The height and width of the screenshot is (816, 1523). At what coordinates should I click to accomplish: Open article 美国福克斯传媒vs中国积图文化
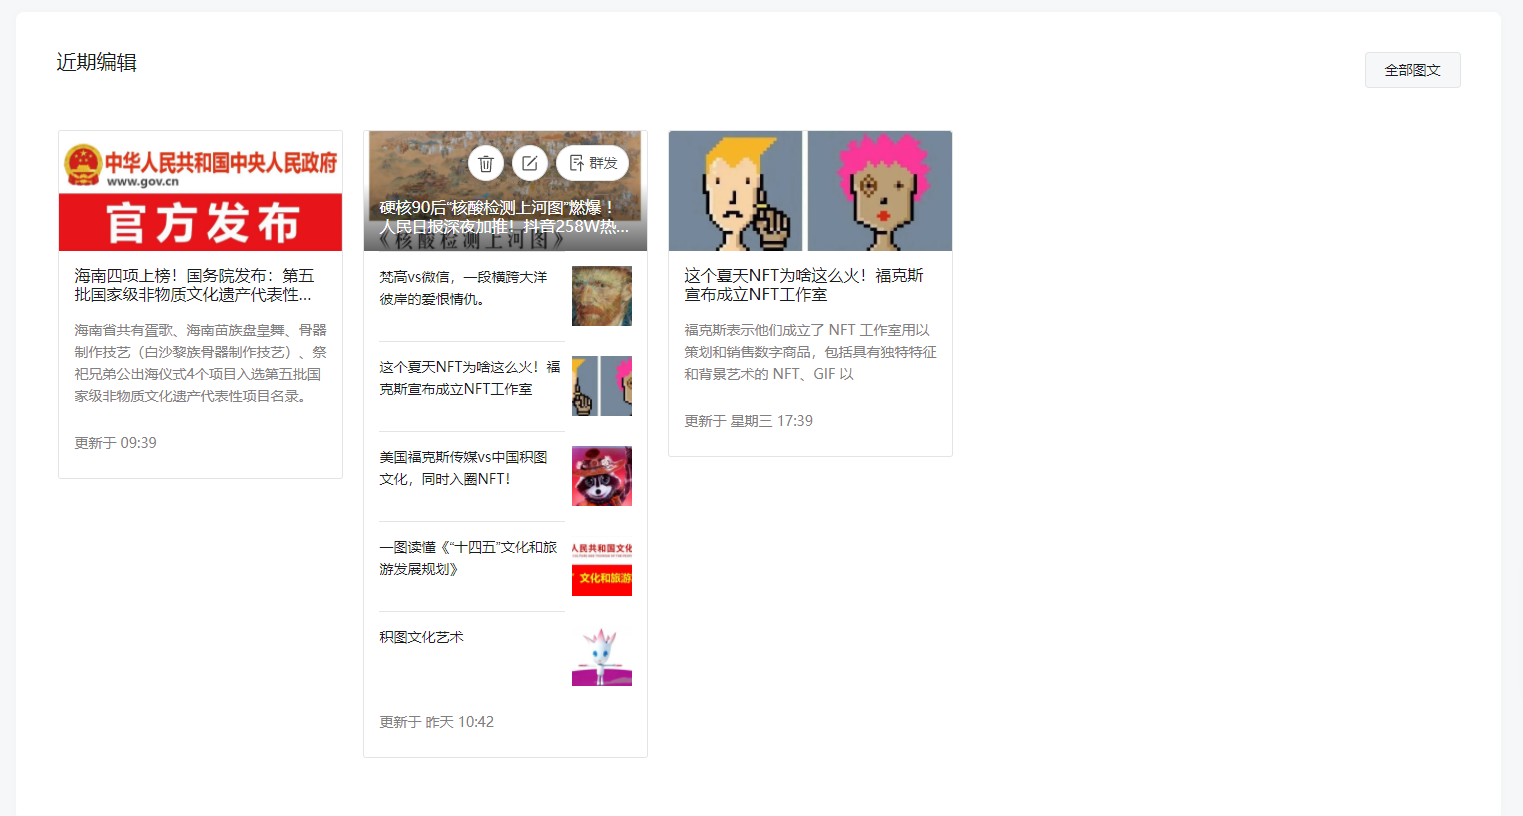coord(463,468)
